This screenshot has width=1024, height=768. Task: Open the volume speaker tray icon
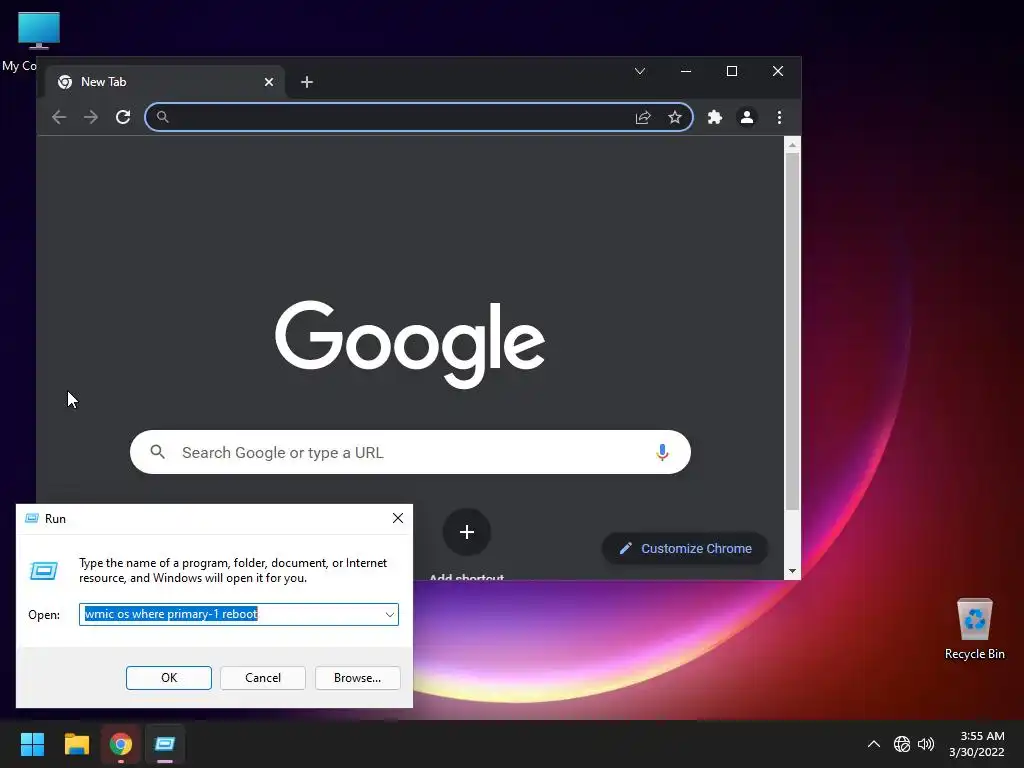[925, 744]
